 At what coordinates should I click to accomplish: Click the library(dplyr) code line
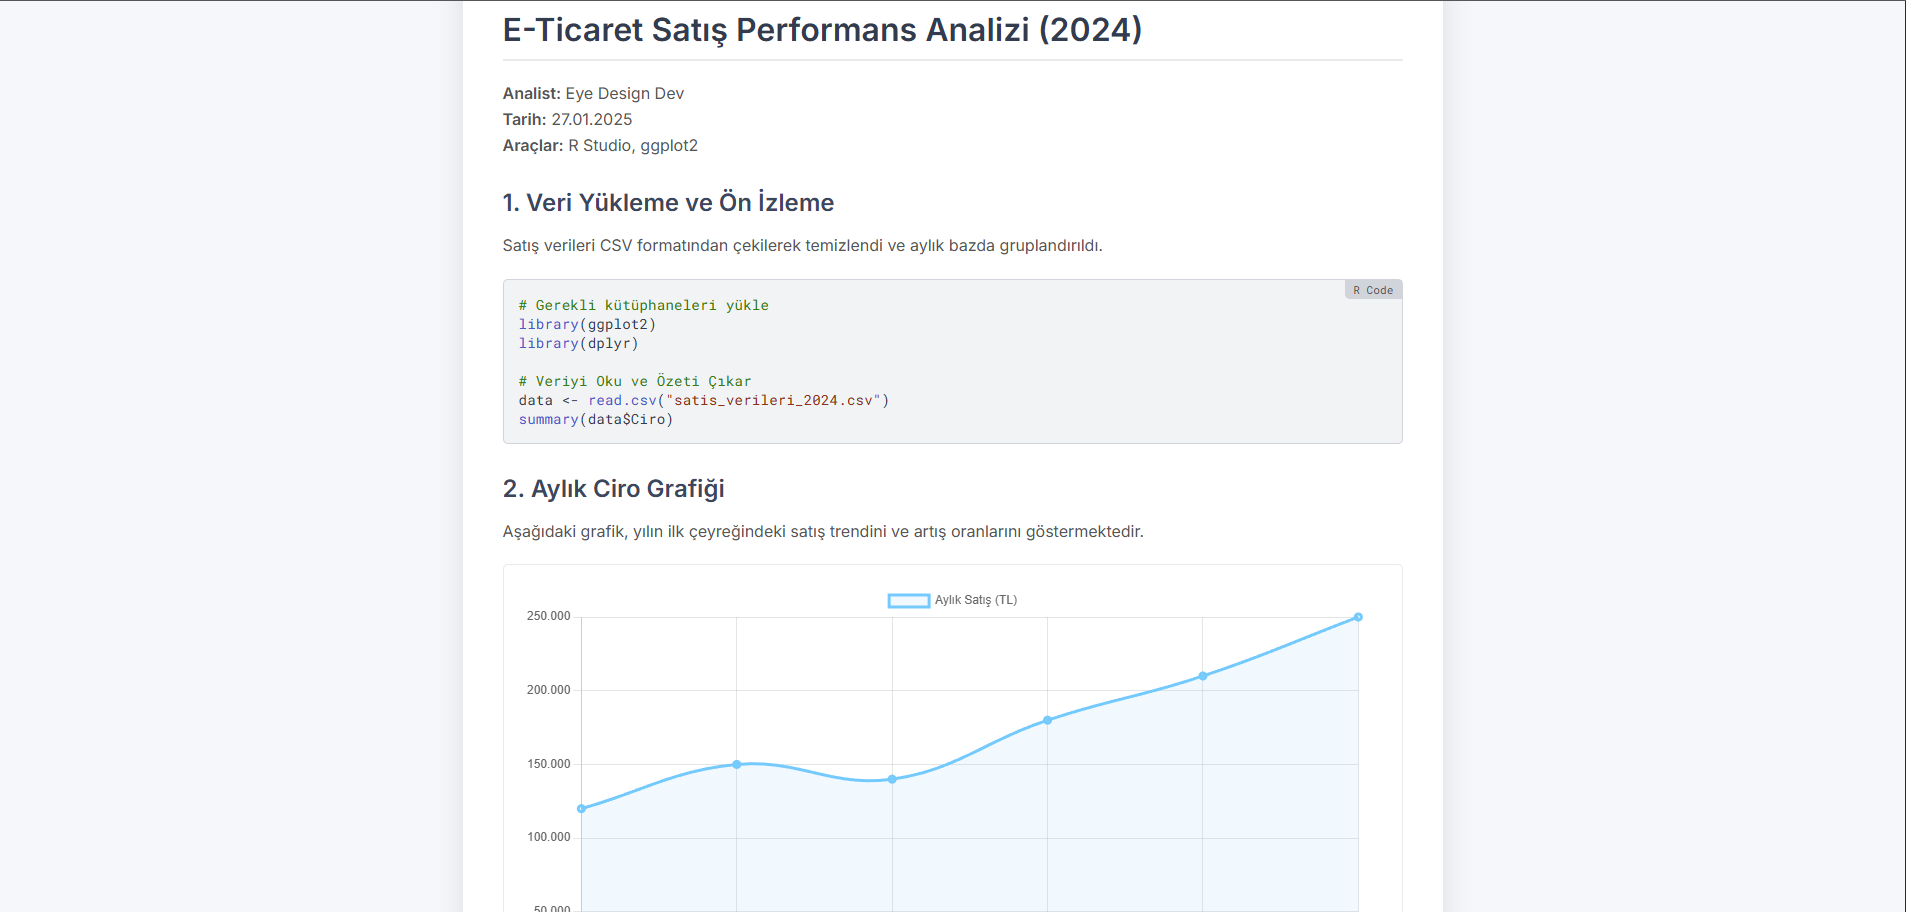pos(578,343)
